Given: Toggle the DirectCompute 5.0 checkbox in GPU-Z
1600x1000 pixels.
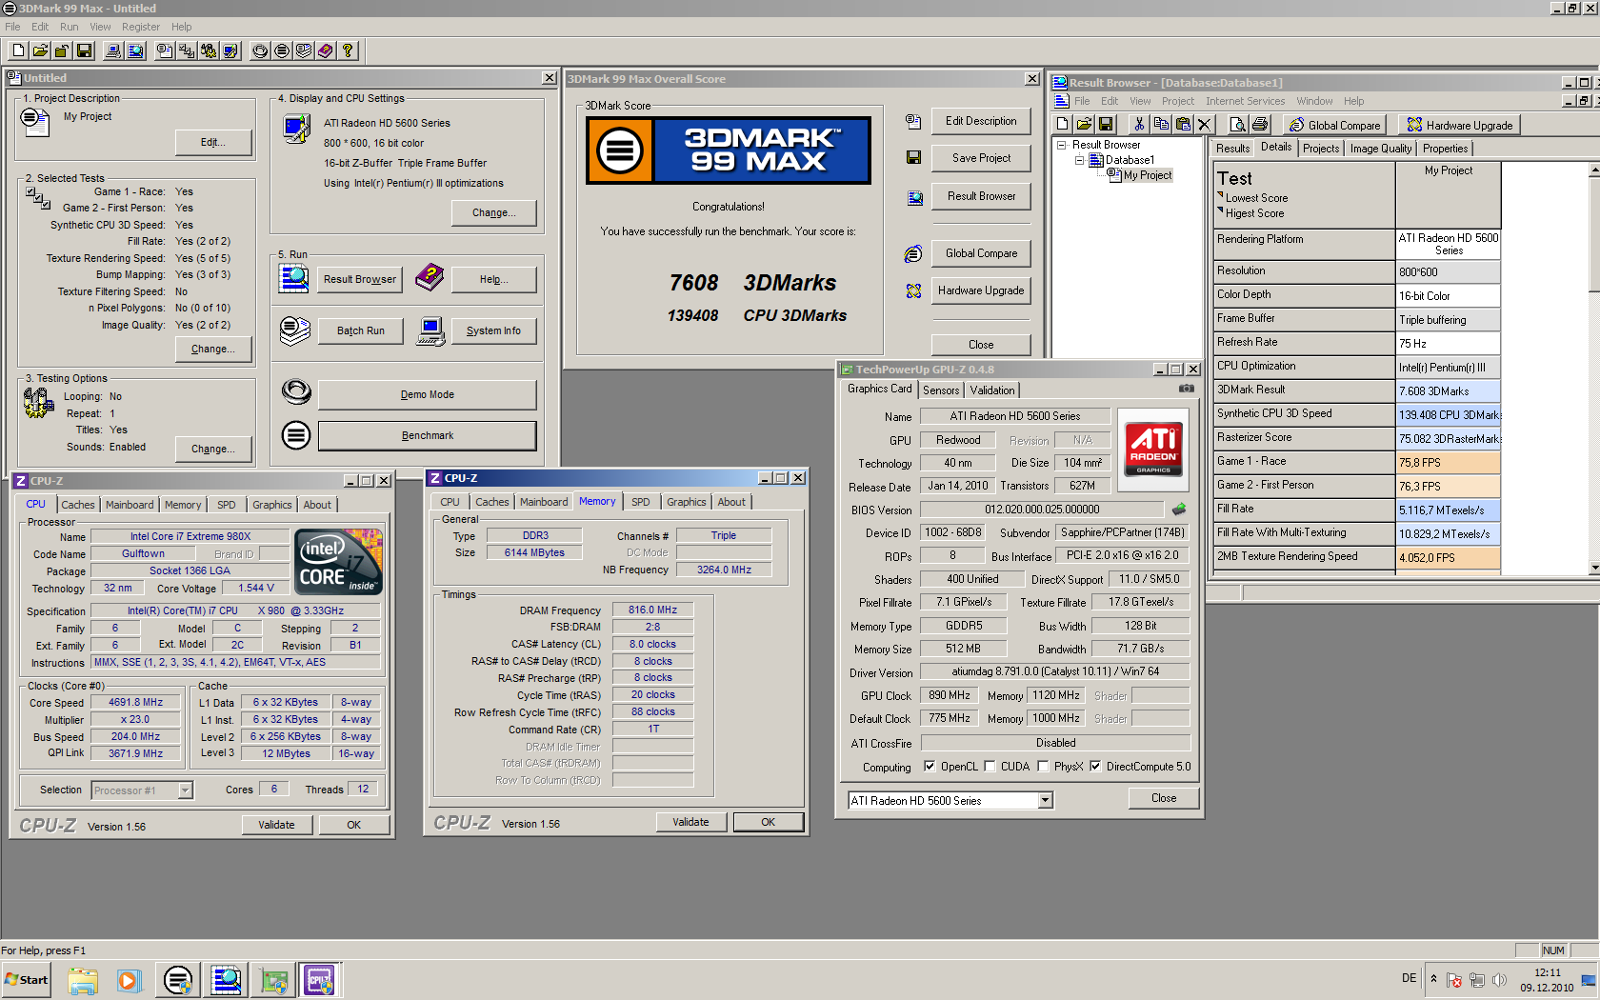Looking at the screenshot, I should point(1095,767).
